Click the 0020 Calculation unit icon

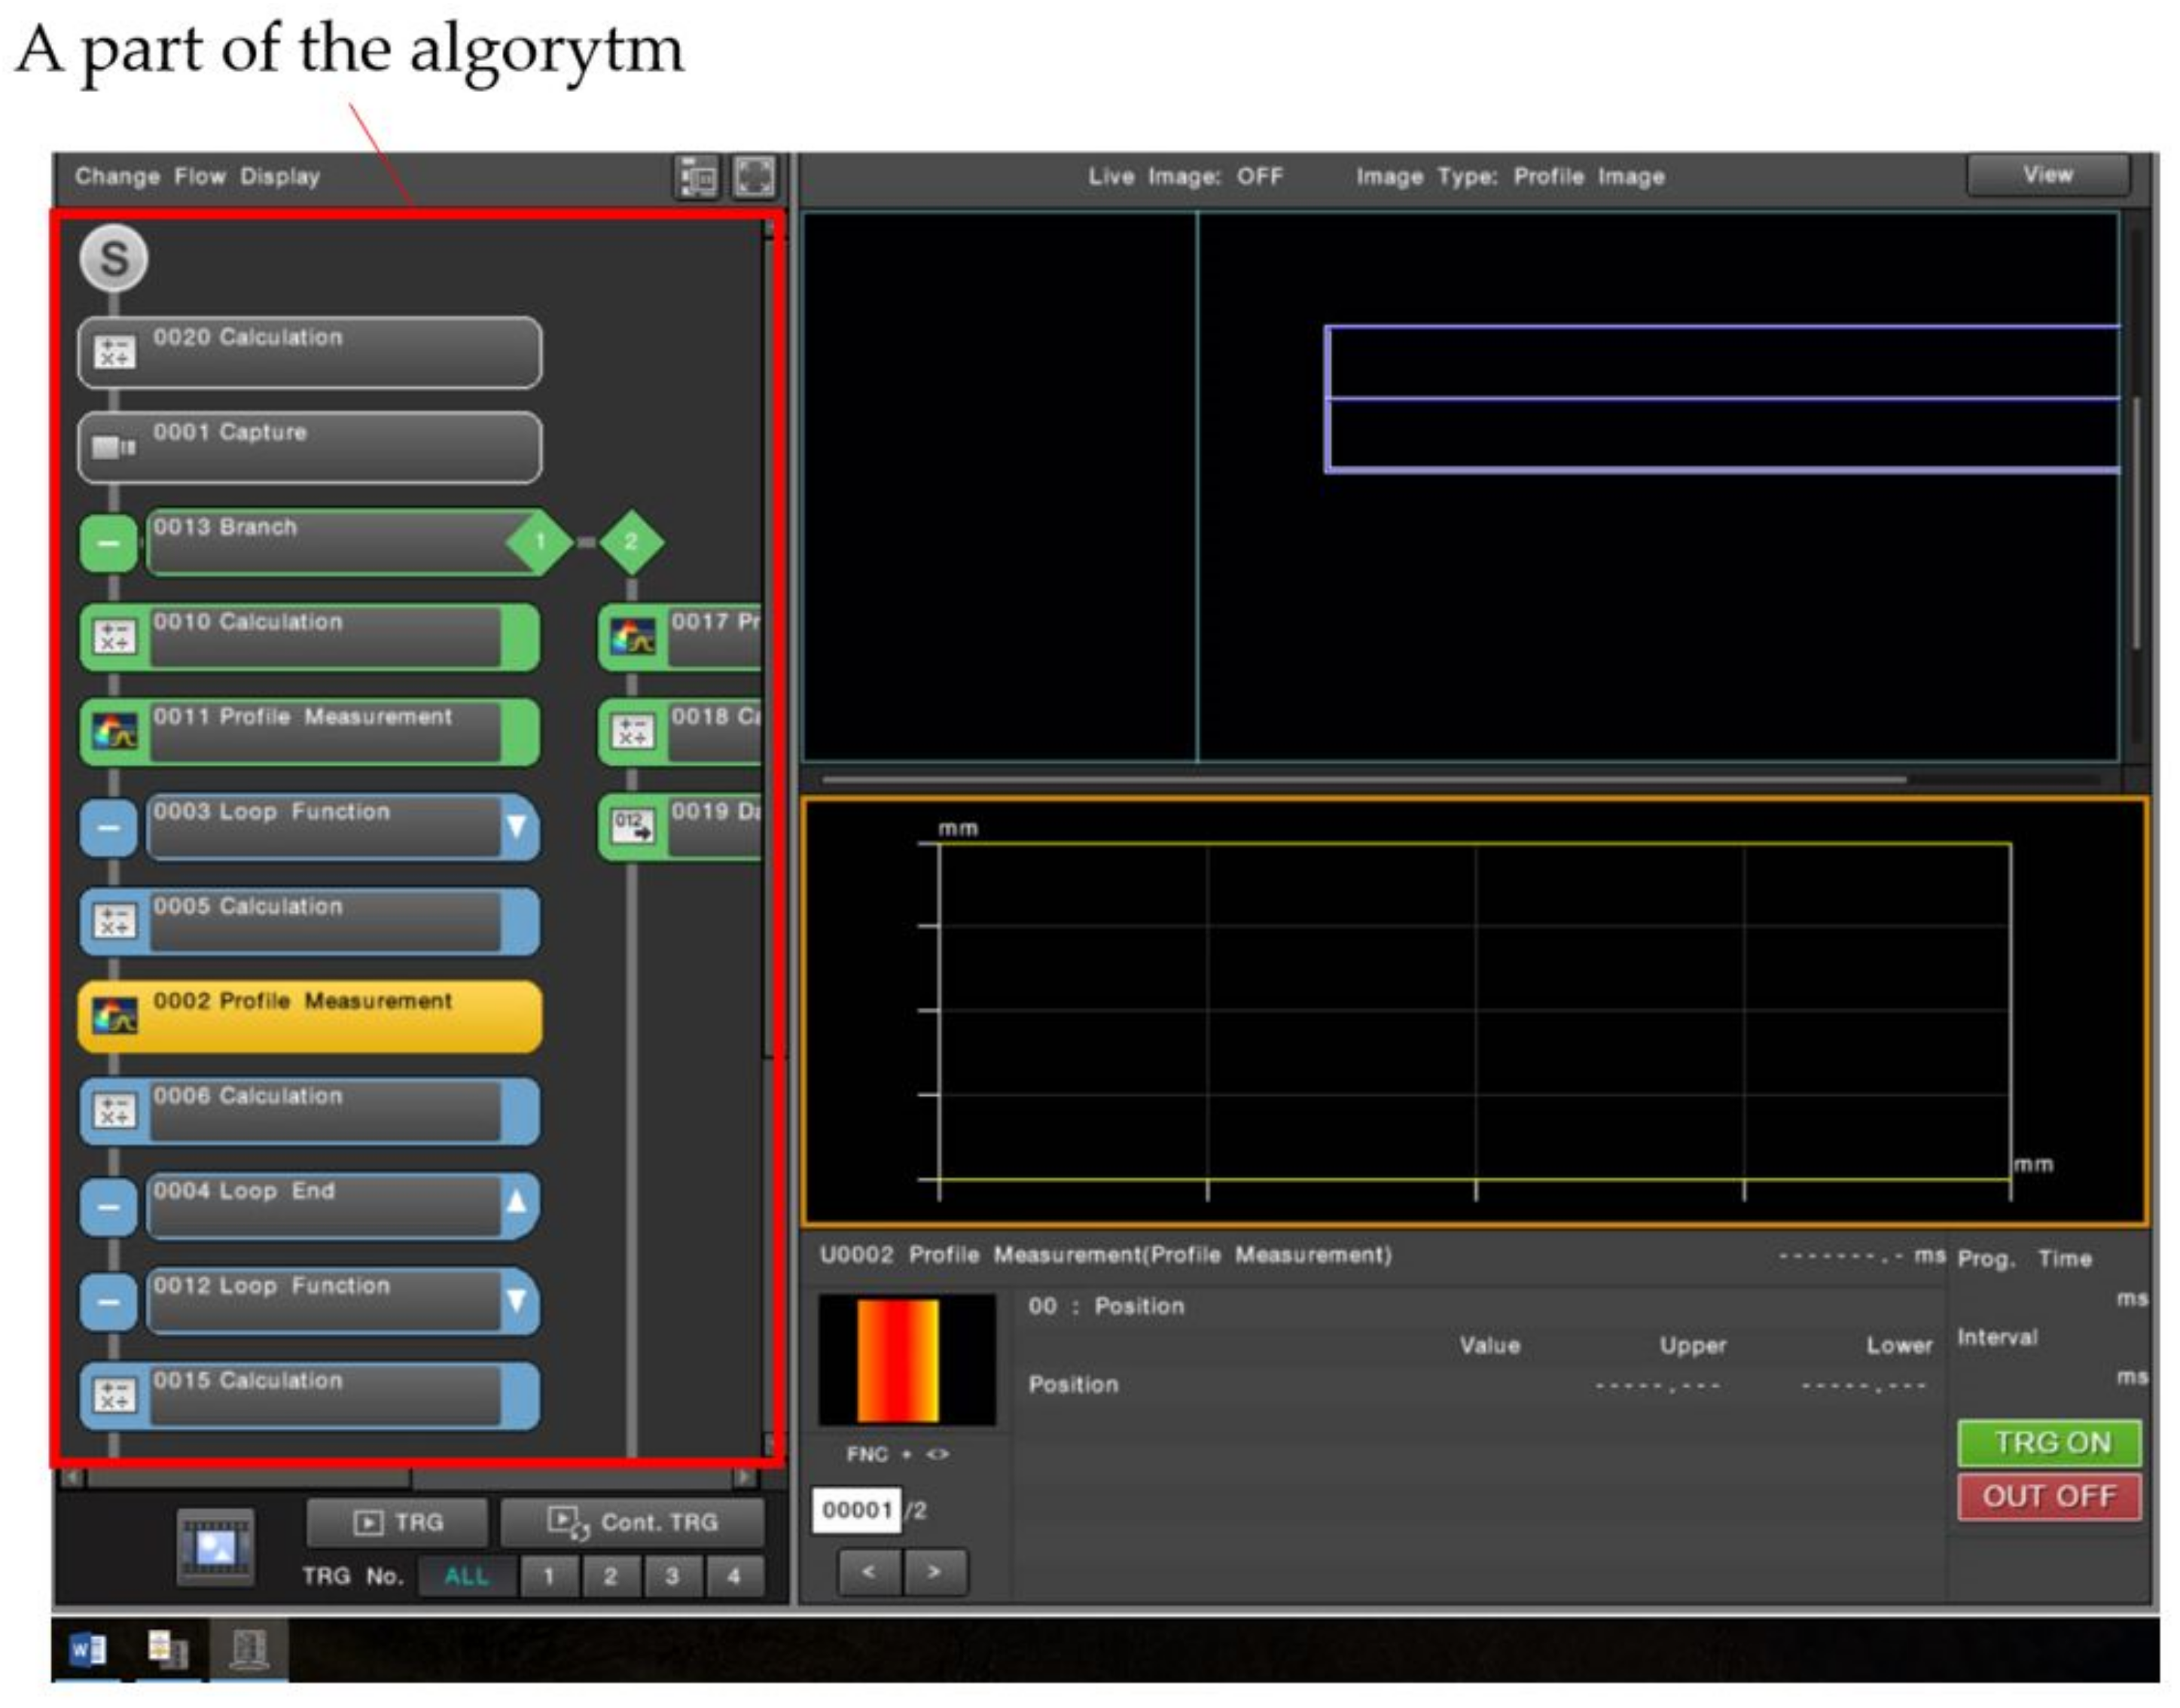pos(114,352)
